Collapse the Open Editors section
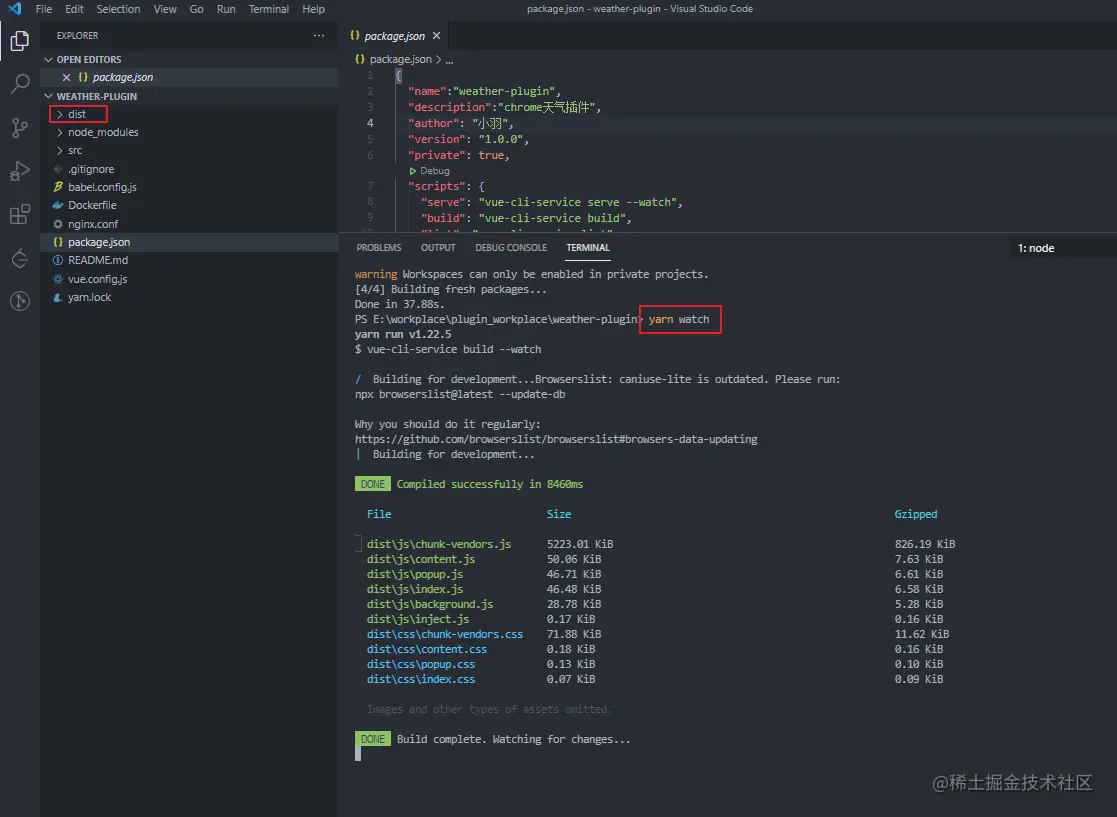 click(48, 59)
